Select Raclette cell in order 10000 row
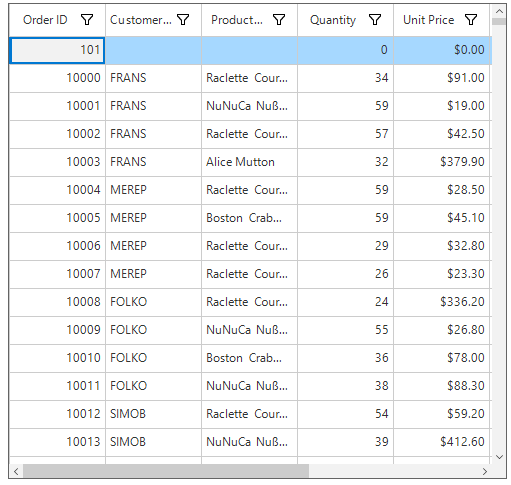This screenshot has height=485, width=511. 249,78
